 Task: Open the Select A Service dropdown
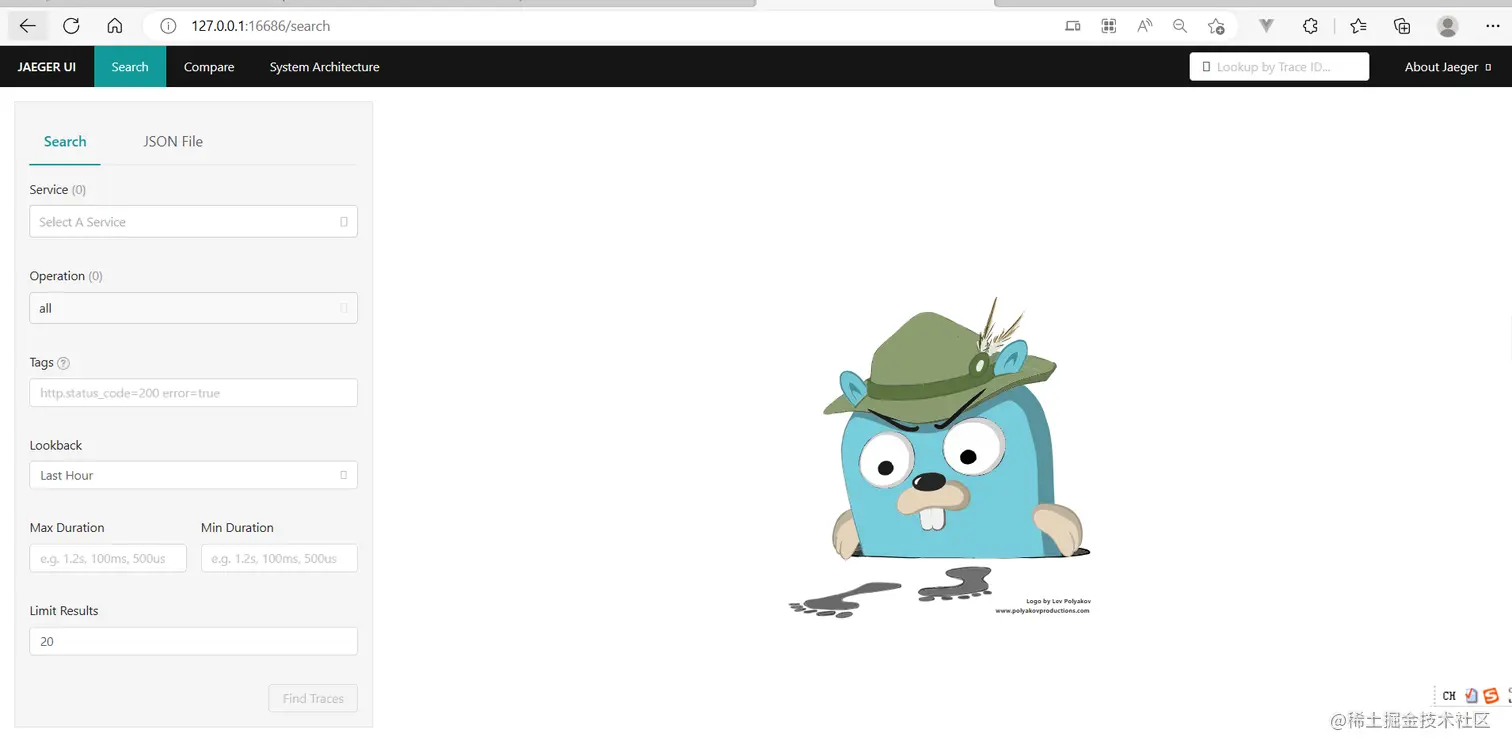[193, 222]
